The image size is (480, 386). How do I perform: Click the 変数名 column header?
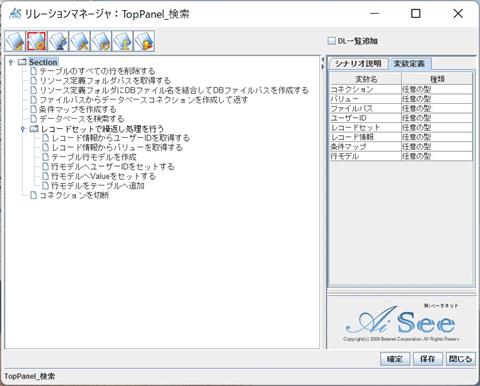pos(366,79)
